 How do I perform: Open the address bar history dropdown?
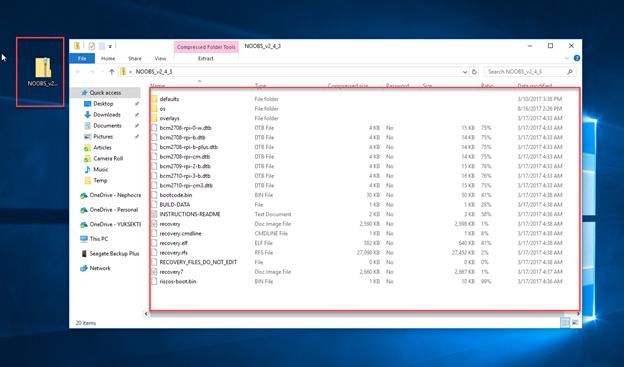tap(465, 72)
